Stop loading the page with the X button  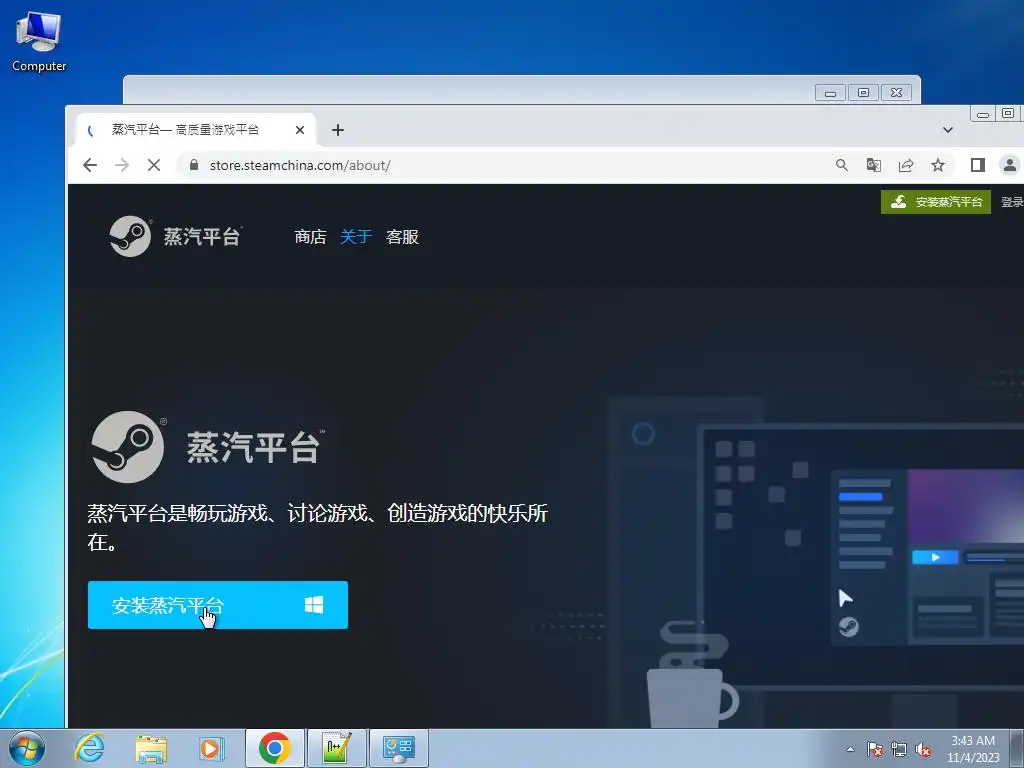point(154,165)
